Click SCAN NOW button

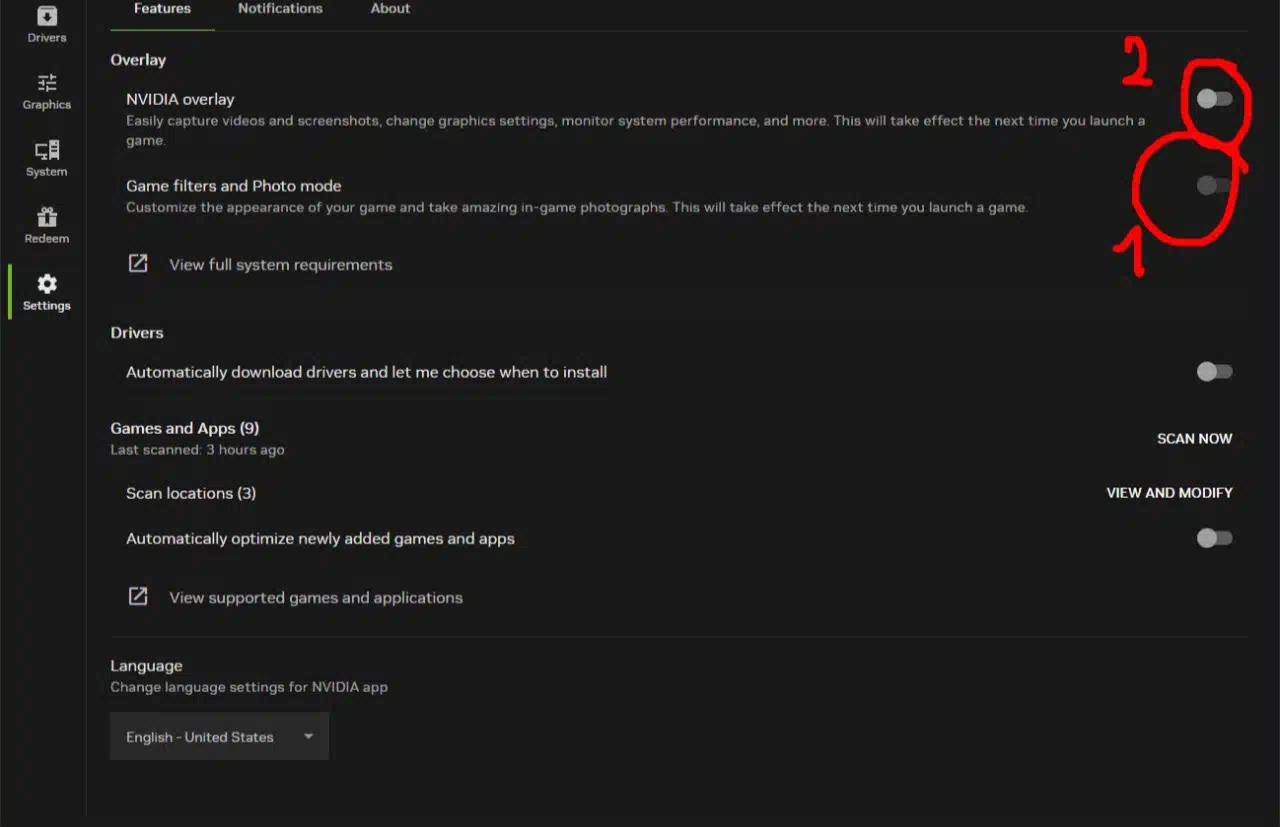coord(1194,438)
